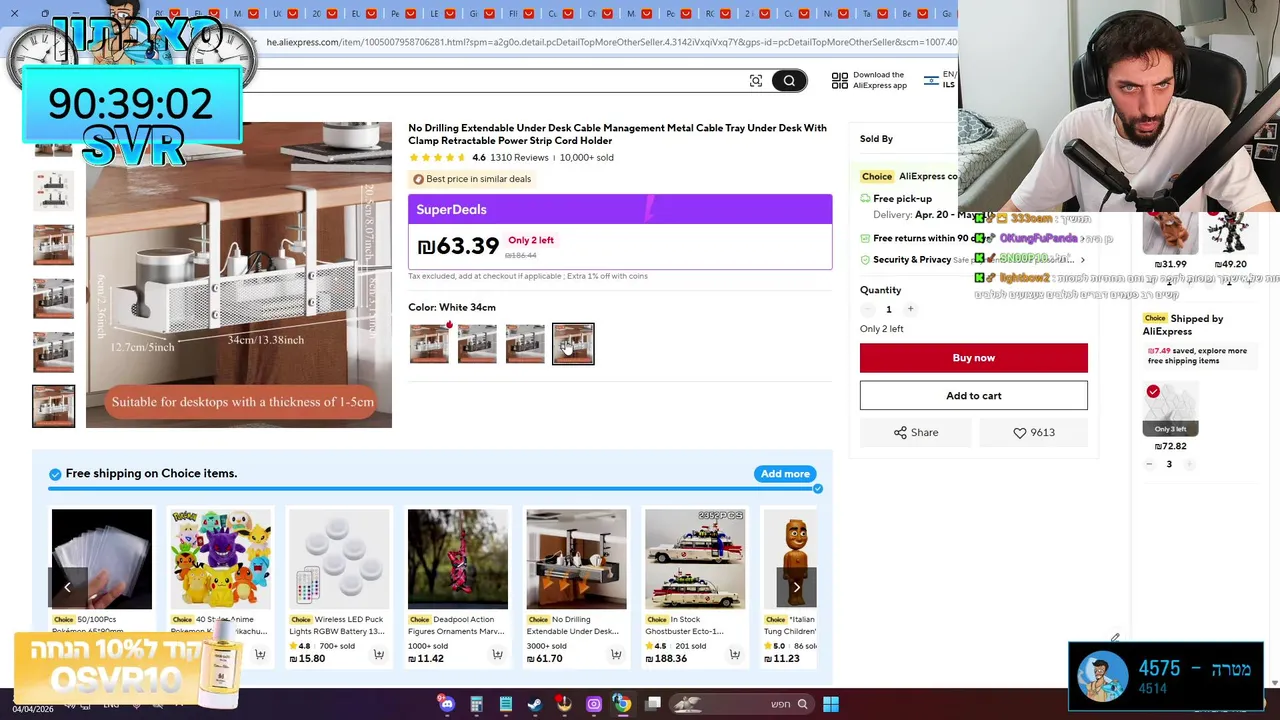Open the ₪49.20 figure item in side cart
Viewport: 1280px width, 720px height.
coord(1228,235)
